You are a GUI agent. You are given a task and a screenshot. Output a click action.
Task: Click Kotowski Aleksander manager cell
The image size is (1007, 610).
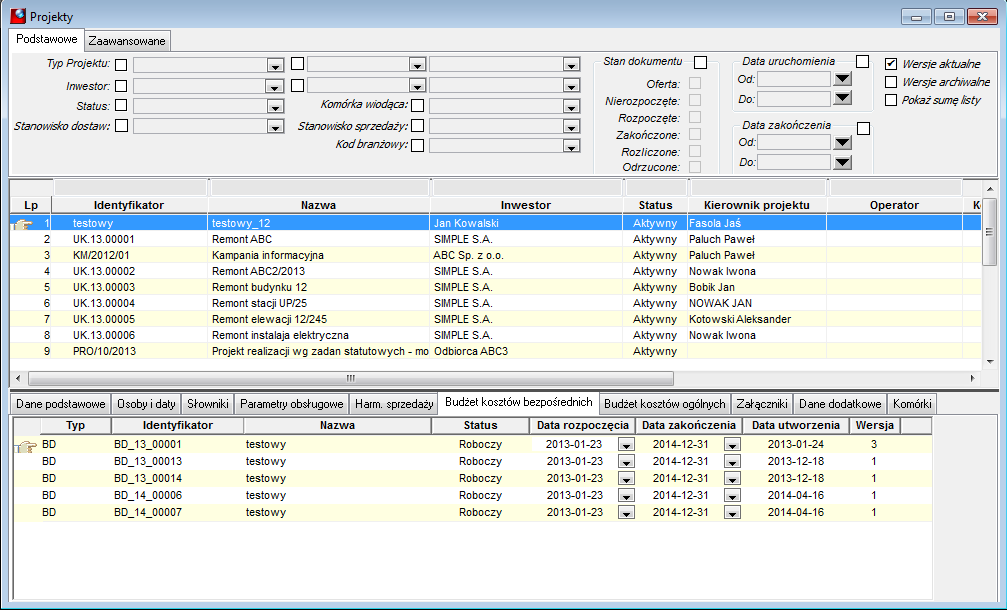[757, 319]
